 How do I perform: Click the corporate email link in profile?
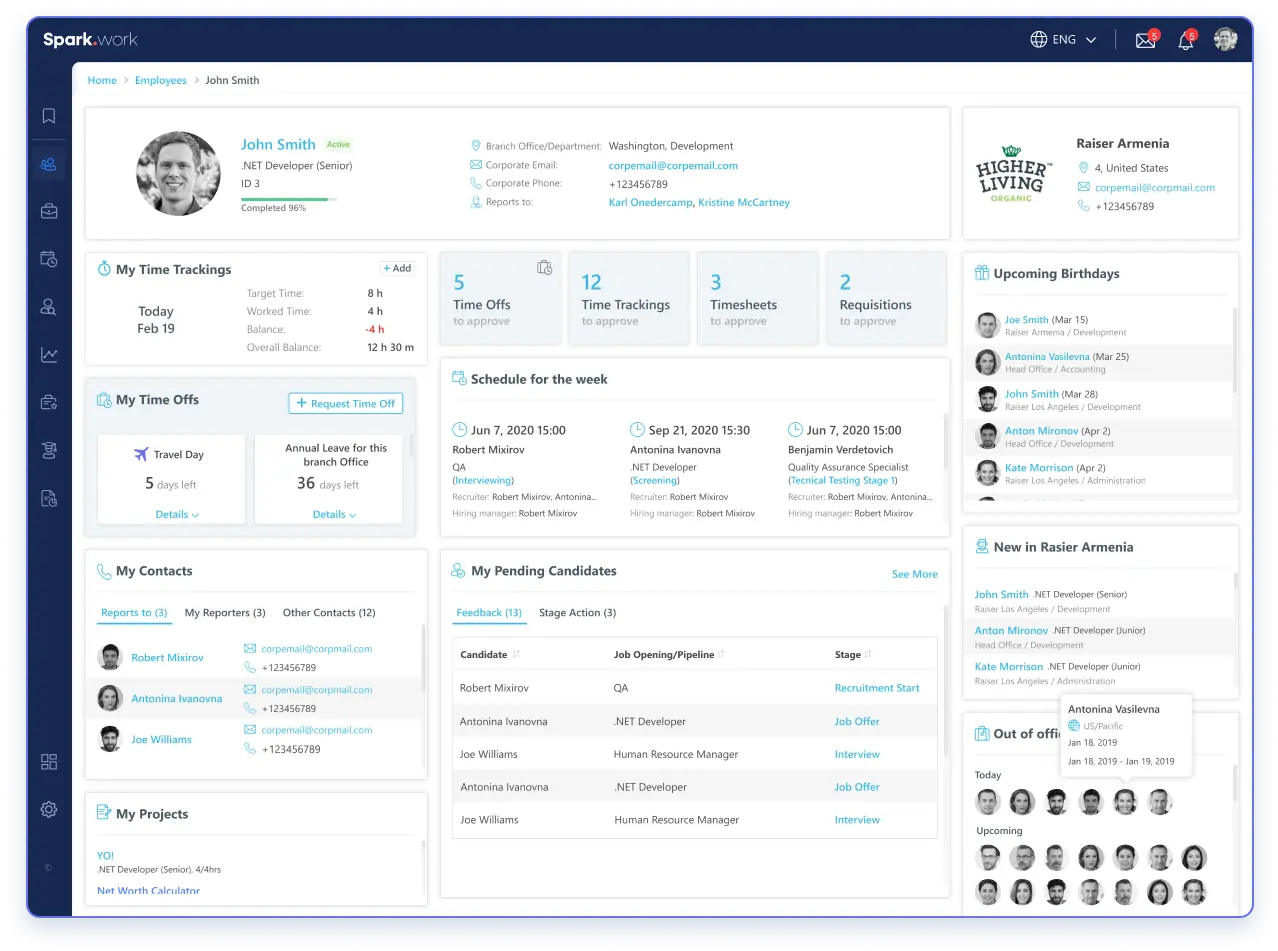(673, 165)
